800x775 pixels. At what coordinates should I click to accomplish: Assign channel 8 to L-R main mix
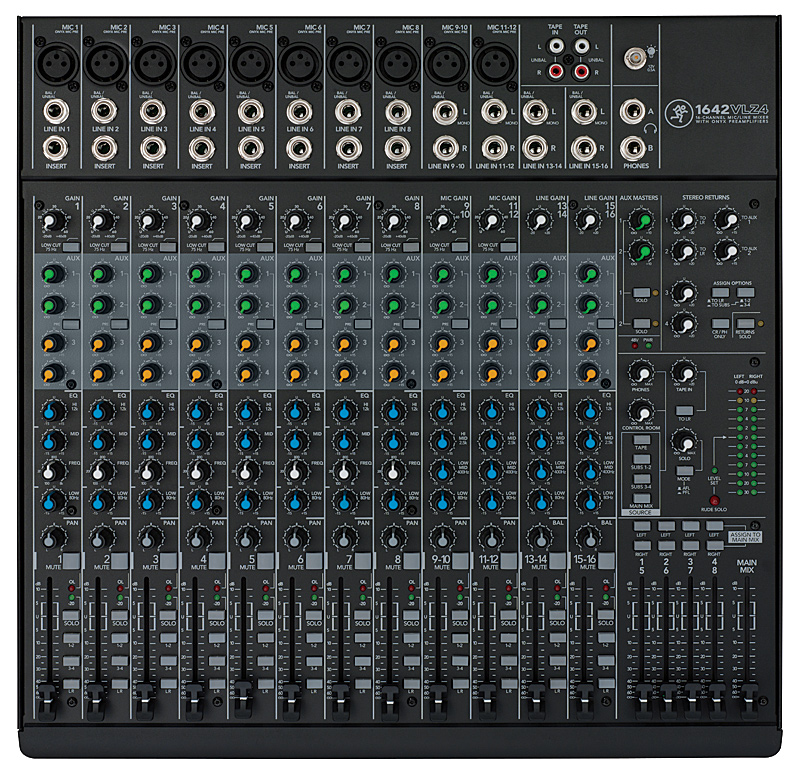411,684
